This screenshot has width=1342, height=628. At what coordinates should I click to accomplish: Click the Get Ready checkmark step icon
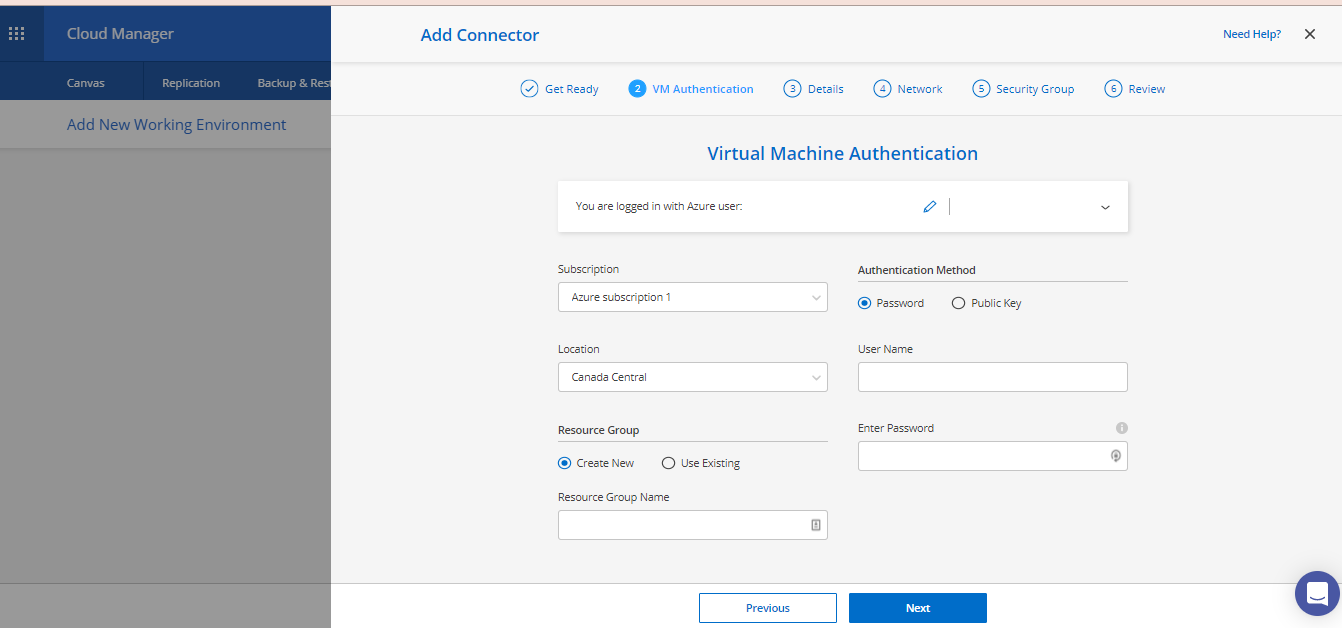tap(529, 89)
